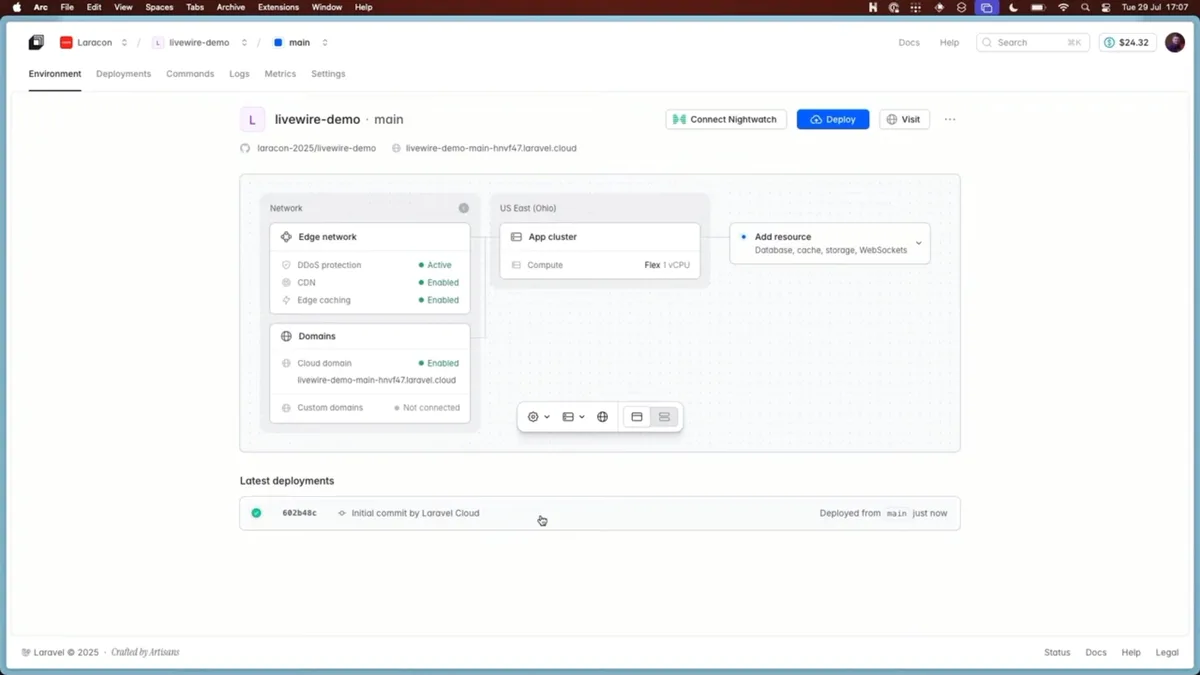Switch to the Deployments tab

123,74
